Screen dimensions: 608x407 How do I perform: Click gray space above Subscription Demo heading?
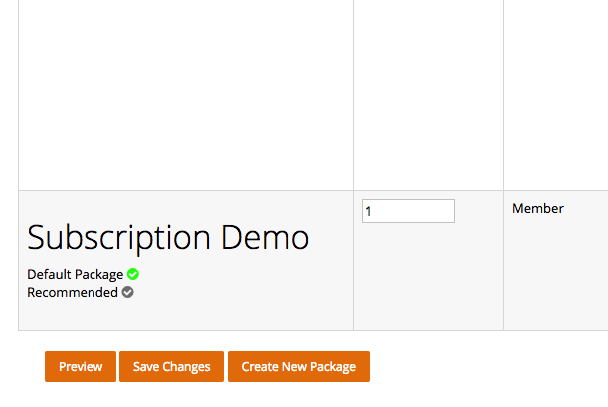[x=186, y=206]
